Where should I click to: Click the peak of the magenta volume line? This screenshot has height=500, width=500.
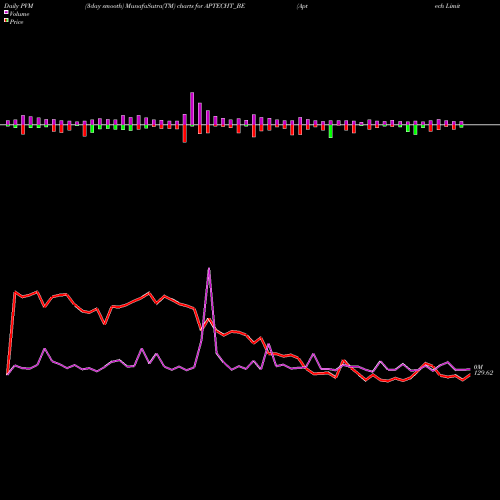click(209, 268)
